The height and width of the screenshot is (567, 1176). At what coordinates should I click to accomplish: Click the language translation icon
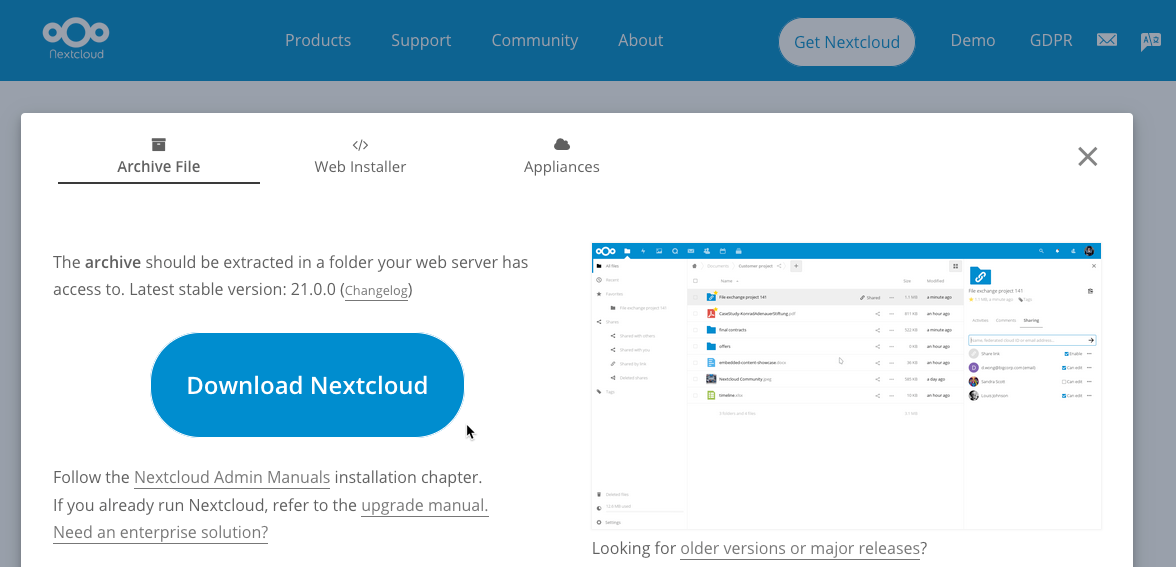coord(1150,41)
